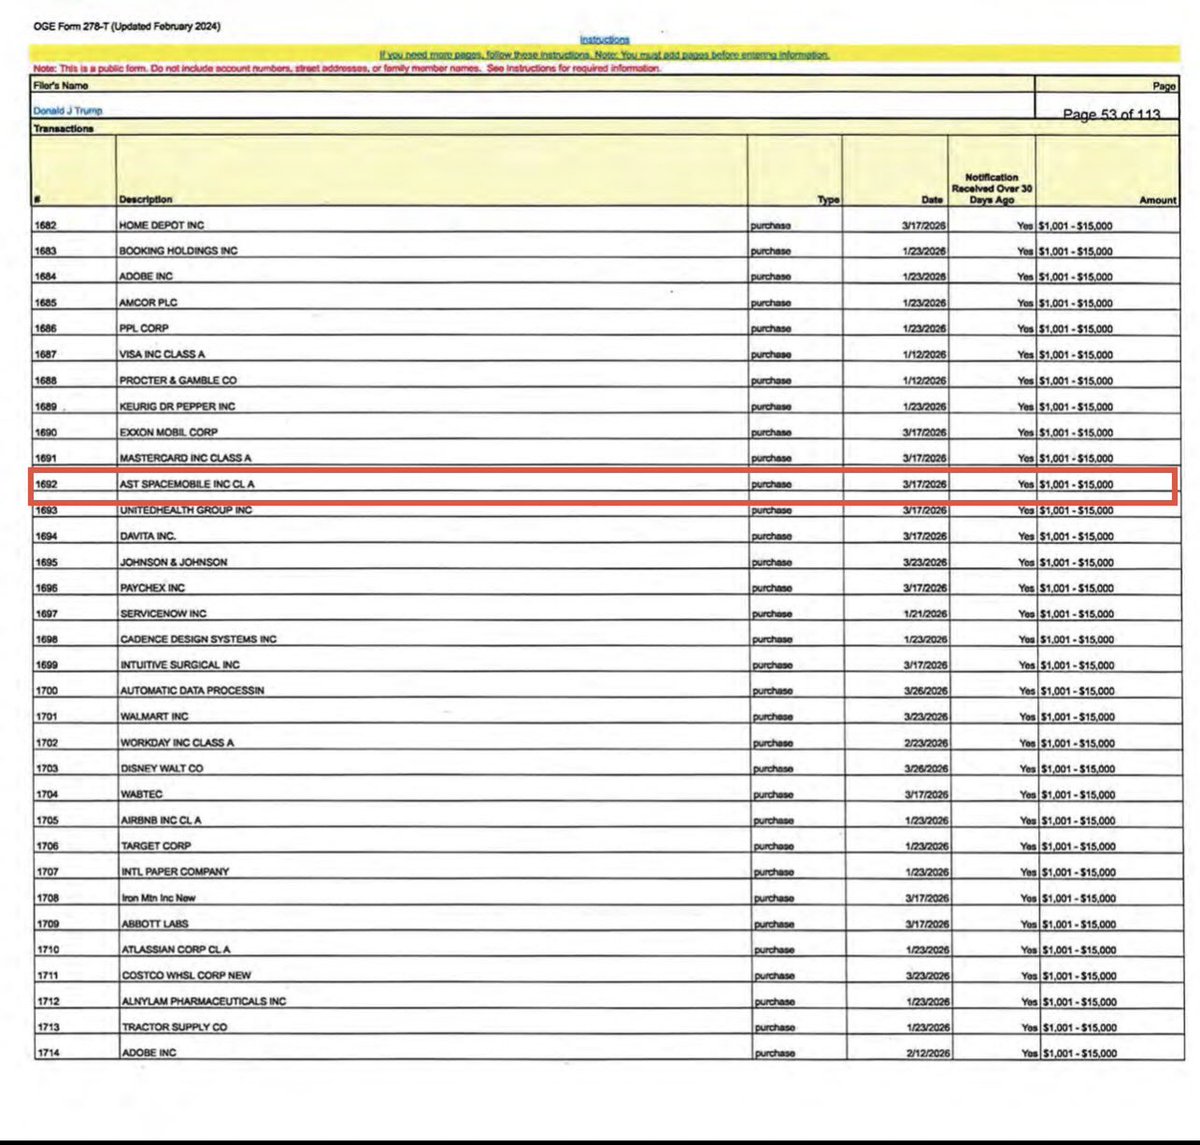The height and width of the screenshot is (1145, 1200).
Task: Click date 2/12/2026 in row 1714
Action: 927,1053
